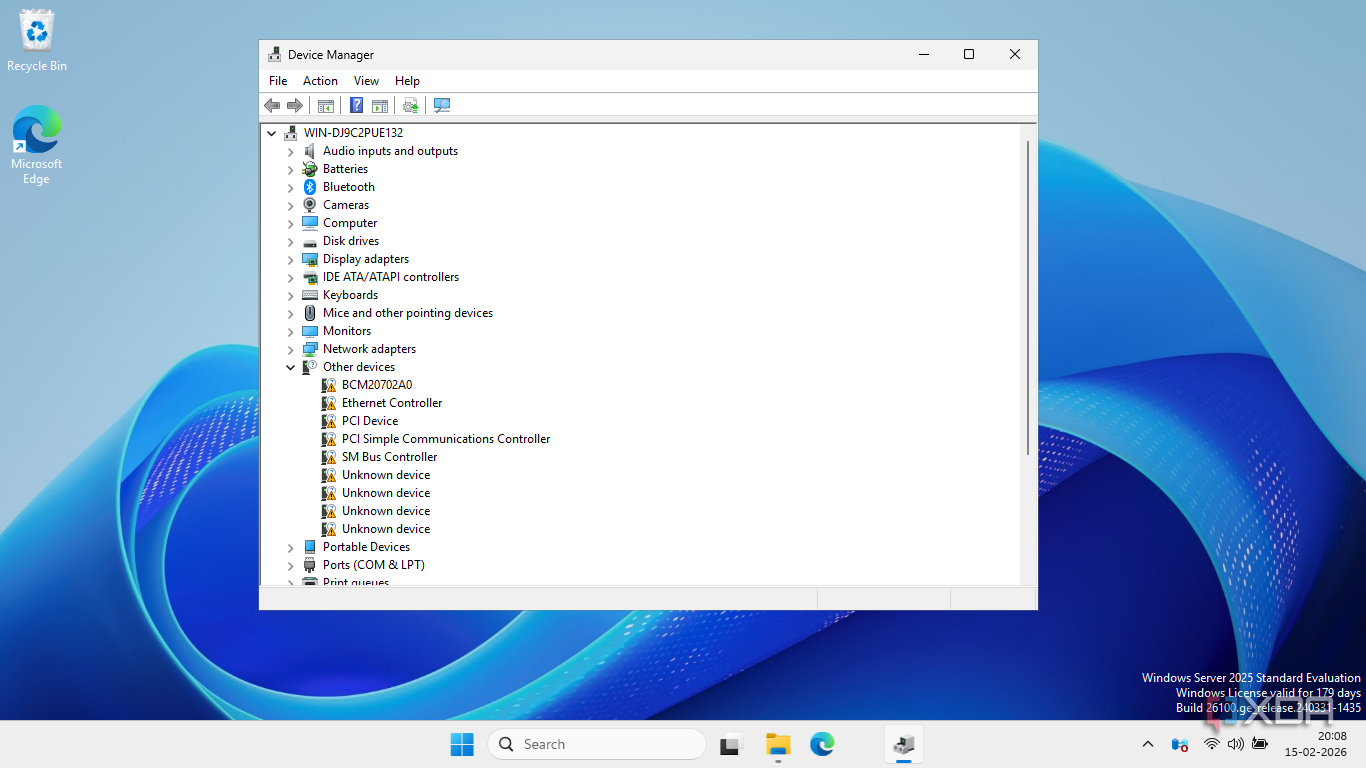
Task: Click the taskbar Search box
Action: [597, 744]
